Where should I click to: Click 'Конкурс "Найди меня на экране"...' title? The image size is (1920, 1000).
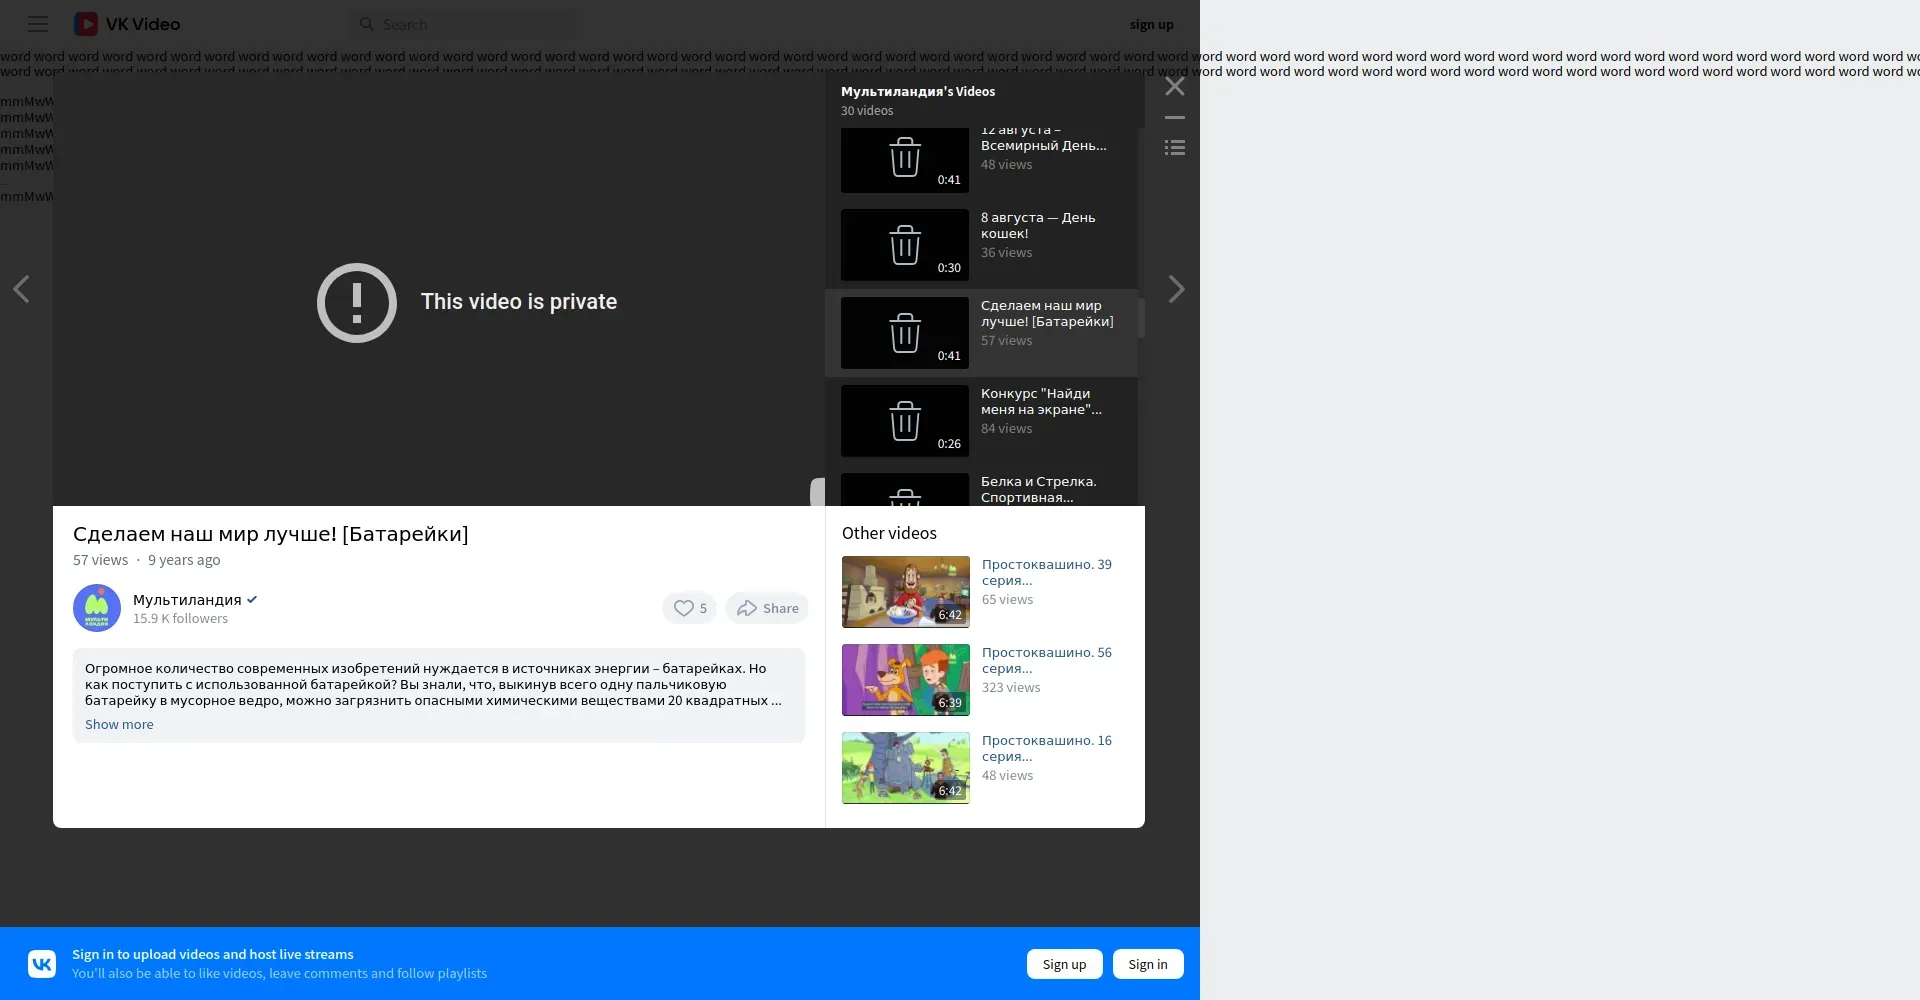point(1041,401)
